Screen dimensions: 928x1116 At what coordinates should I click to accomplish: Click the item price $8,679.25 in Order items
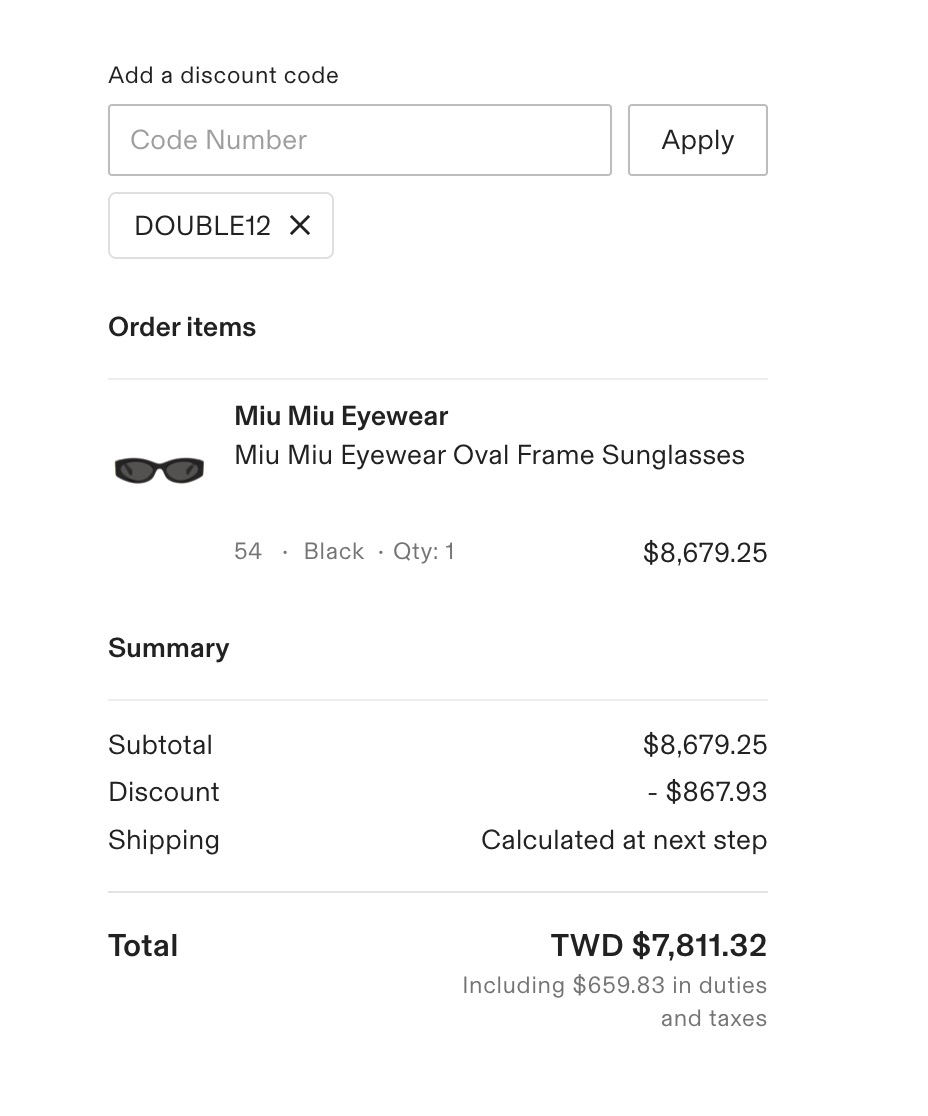click(x=704, y=553)
